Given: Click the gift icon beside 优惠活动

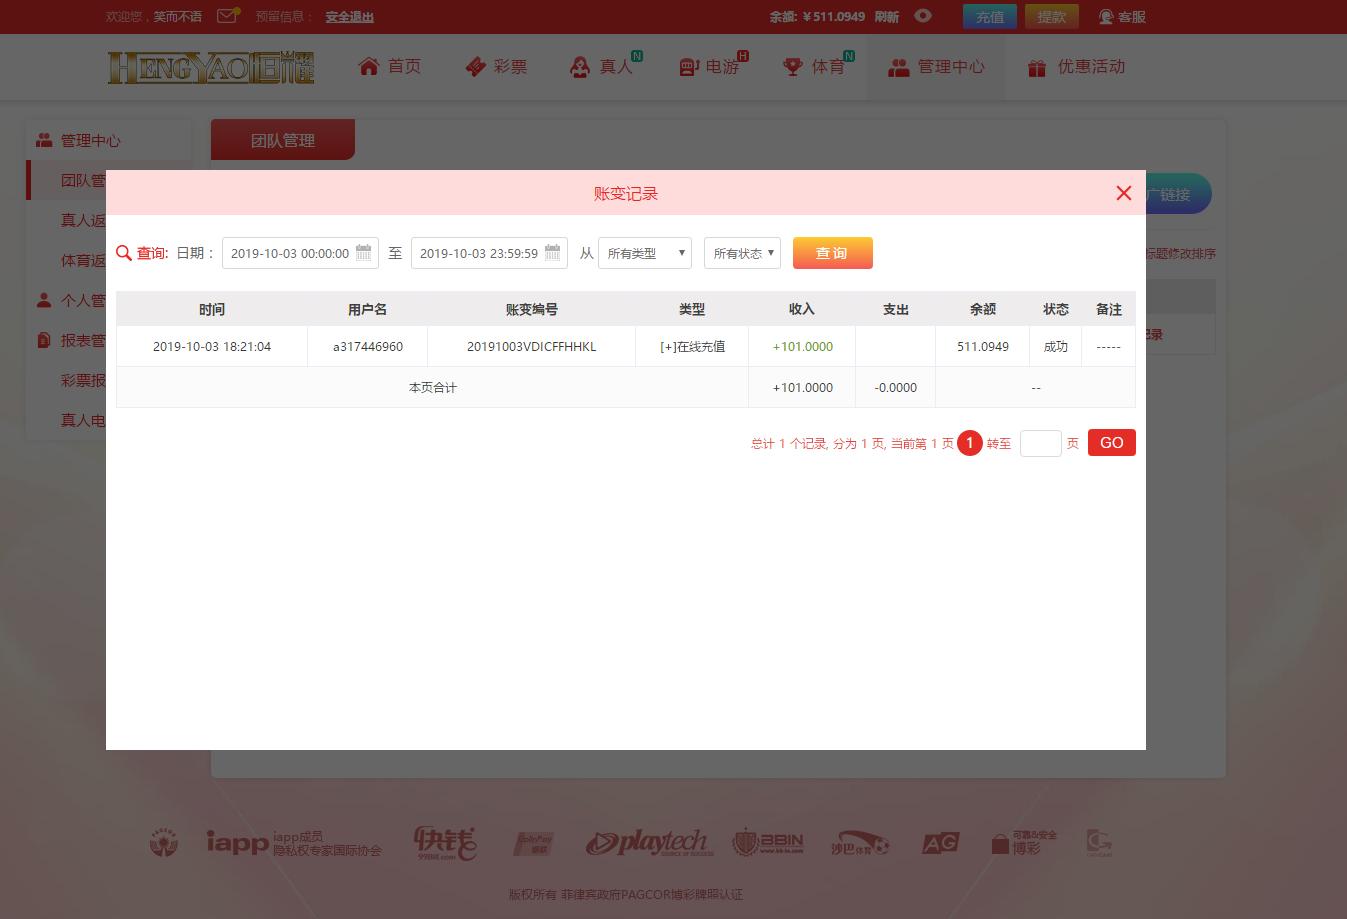Looking at the screenshot, I should [x=1037, y=68].
